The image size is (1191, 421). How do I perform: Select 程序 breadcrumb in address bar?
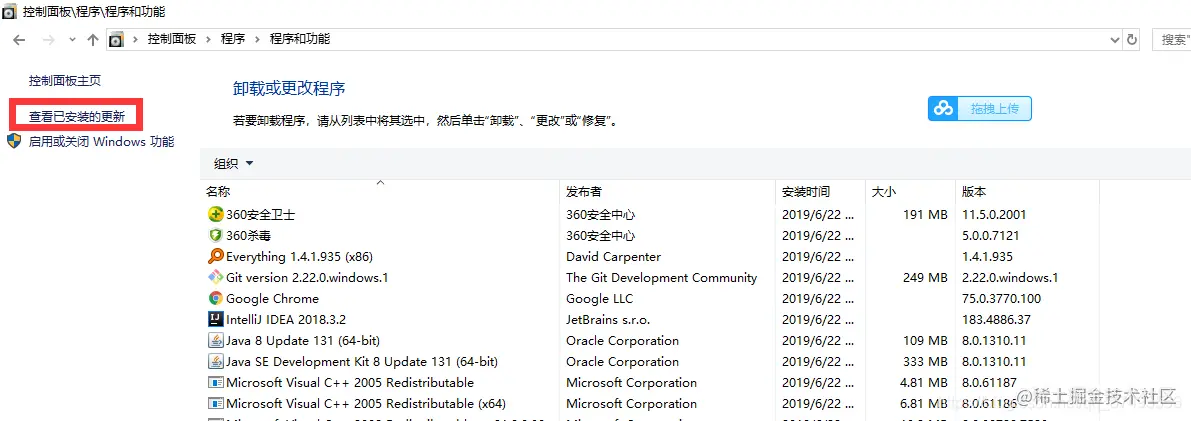tap(233, 39)
